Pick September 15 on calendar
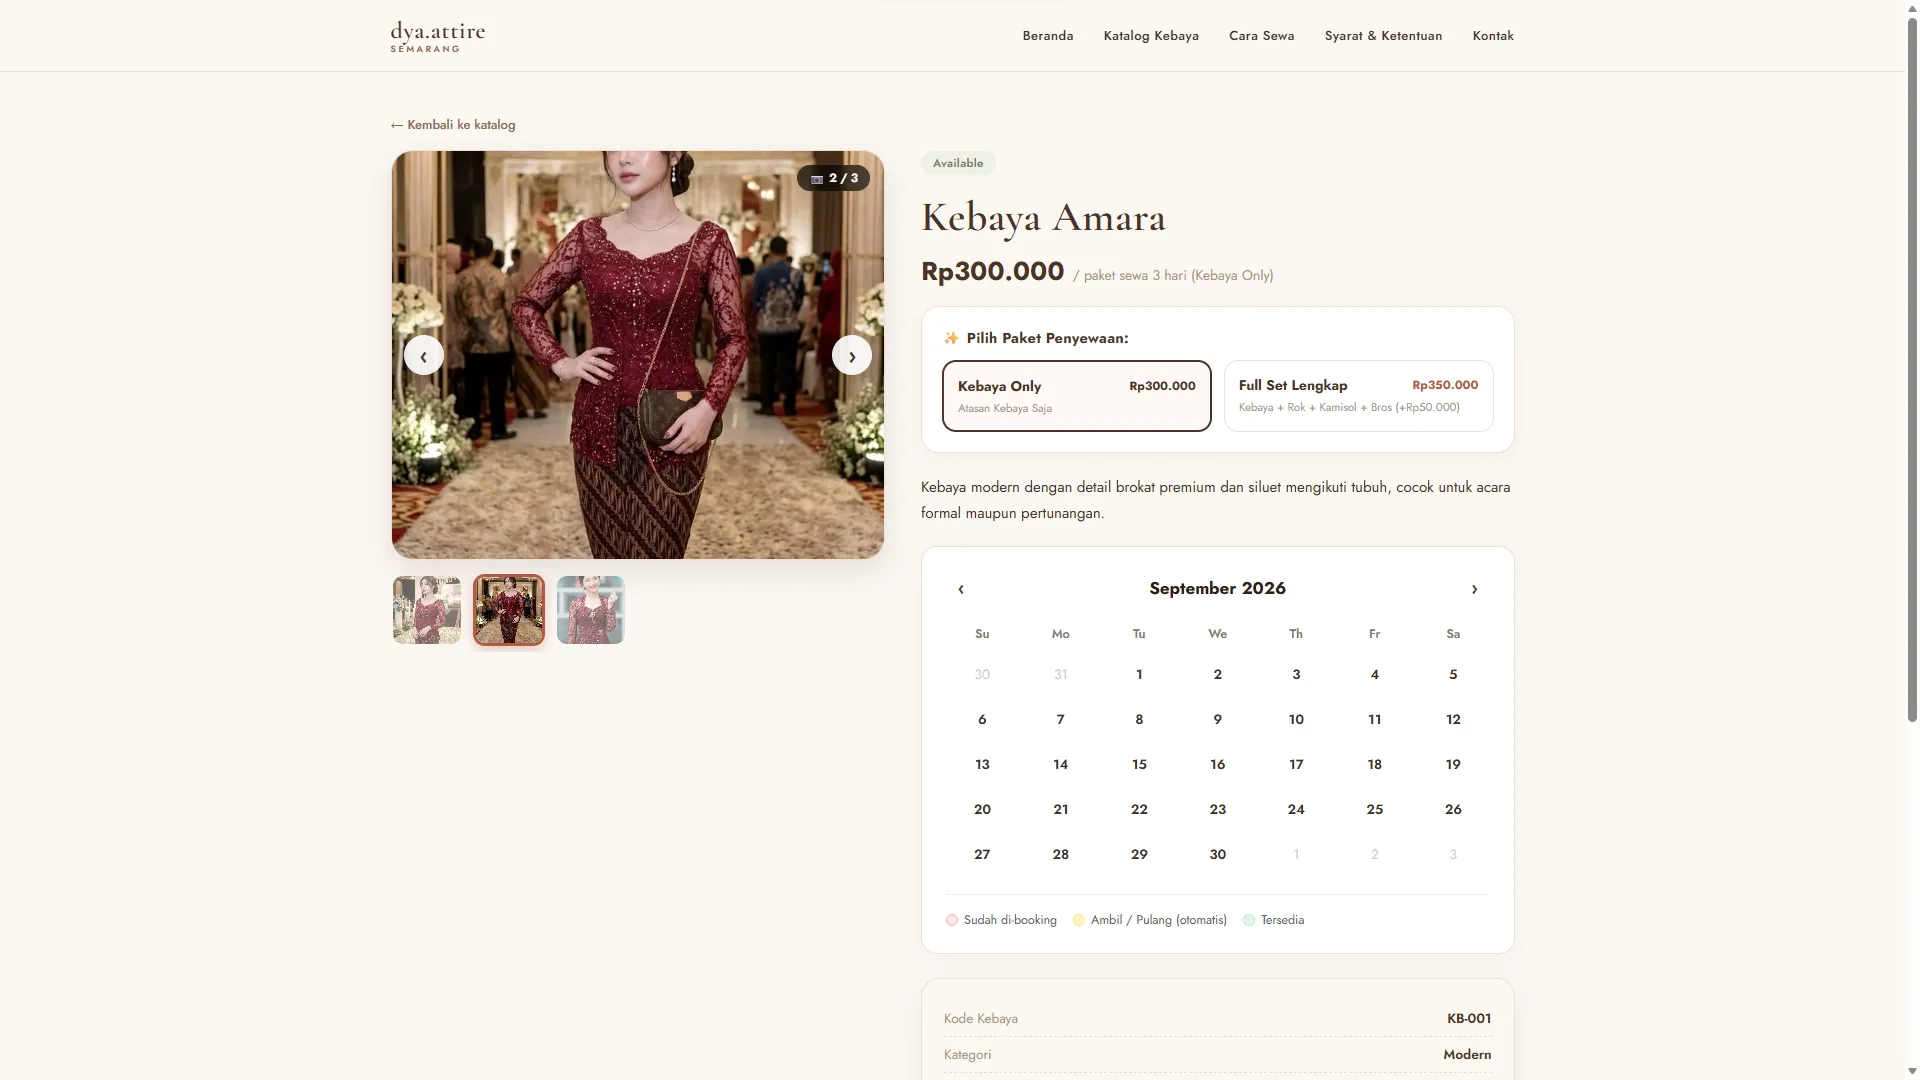Screen dimensions: 1920x1080 coord(1139,765)
